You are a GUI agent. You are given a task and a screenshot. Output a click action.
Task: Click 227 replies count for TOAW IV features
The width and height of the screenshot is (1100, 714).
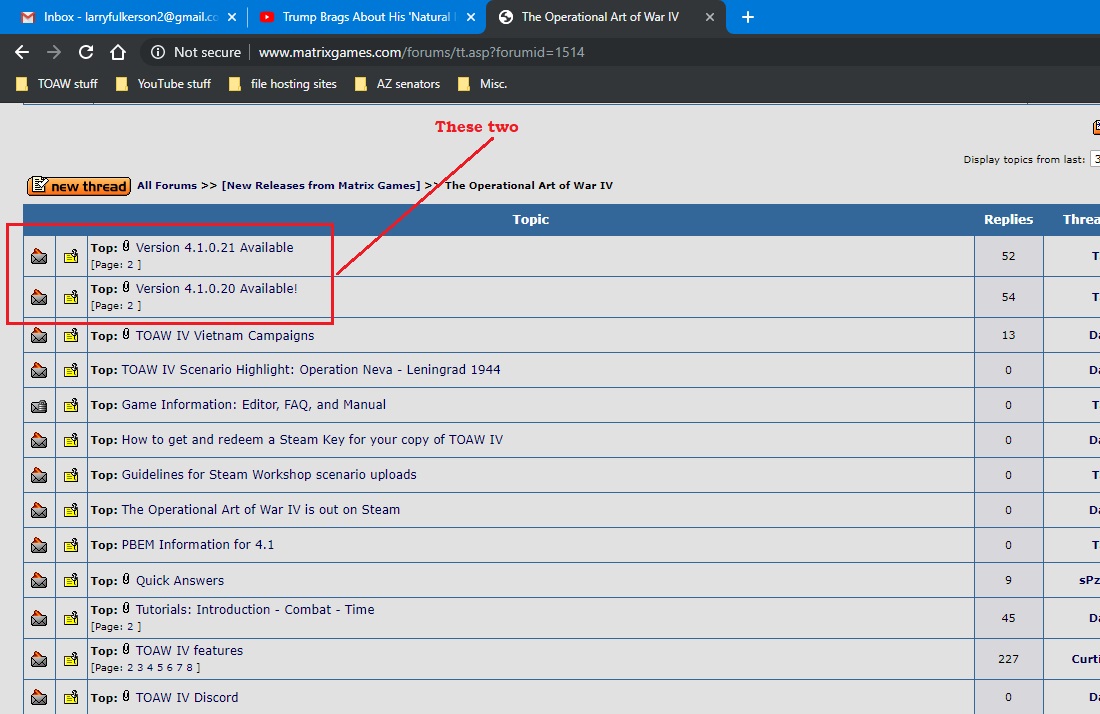click(x=1008, y=659)
